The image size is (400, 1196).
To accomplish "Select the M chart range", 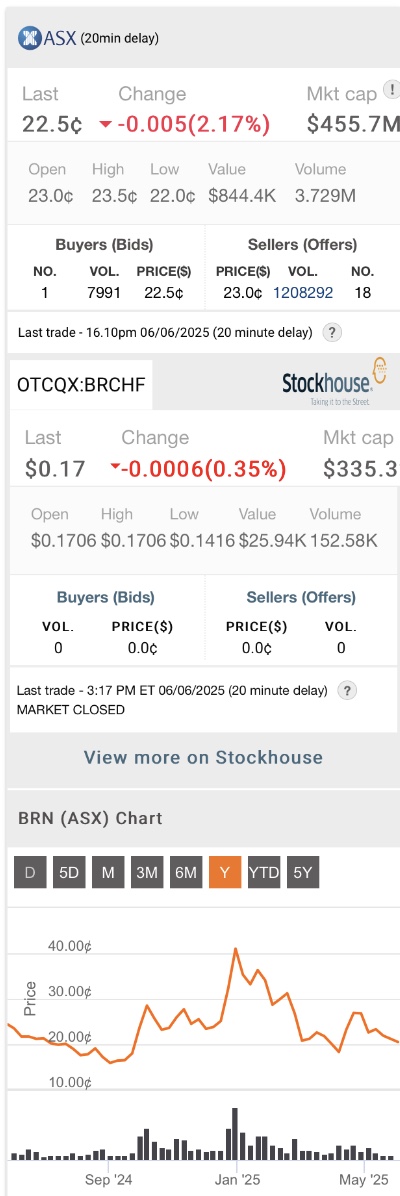I will 108,873.
